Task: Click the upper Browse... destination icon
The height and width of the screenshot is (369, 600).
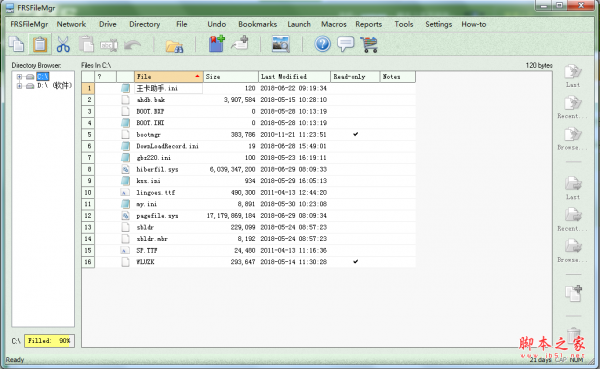Action: click(573, 134)
